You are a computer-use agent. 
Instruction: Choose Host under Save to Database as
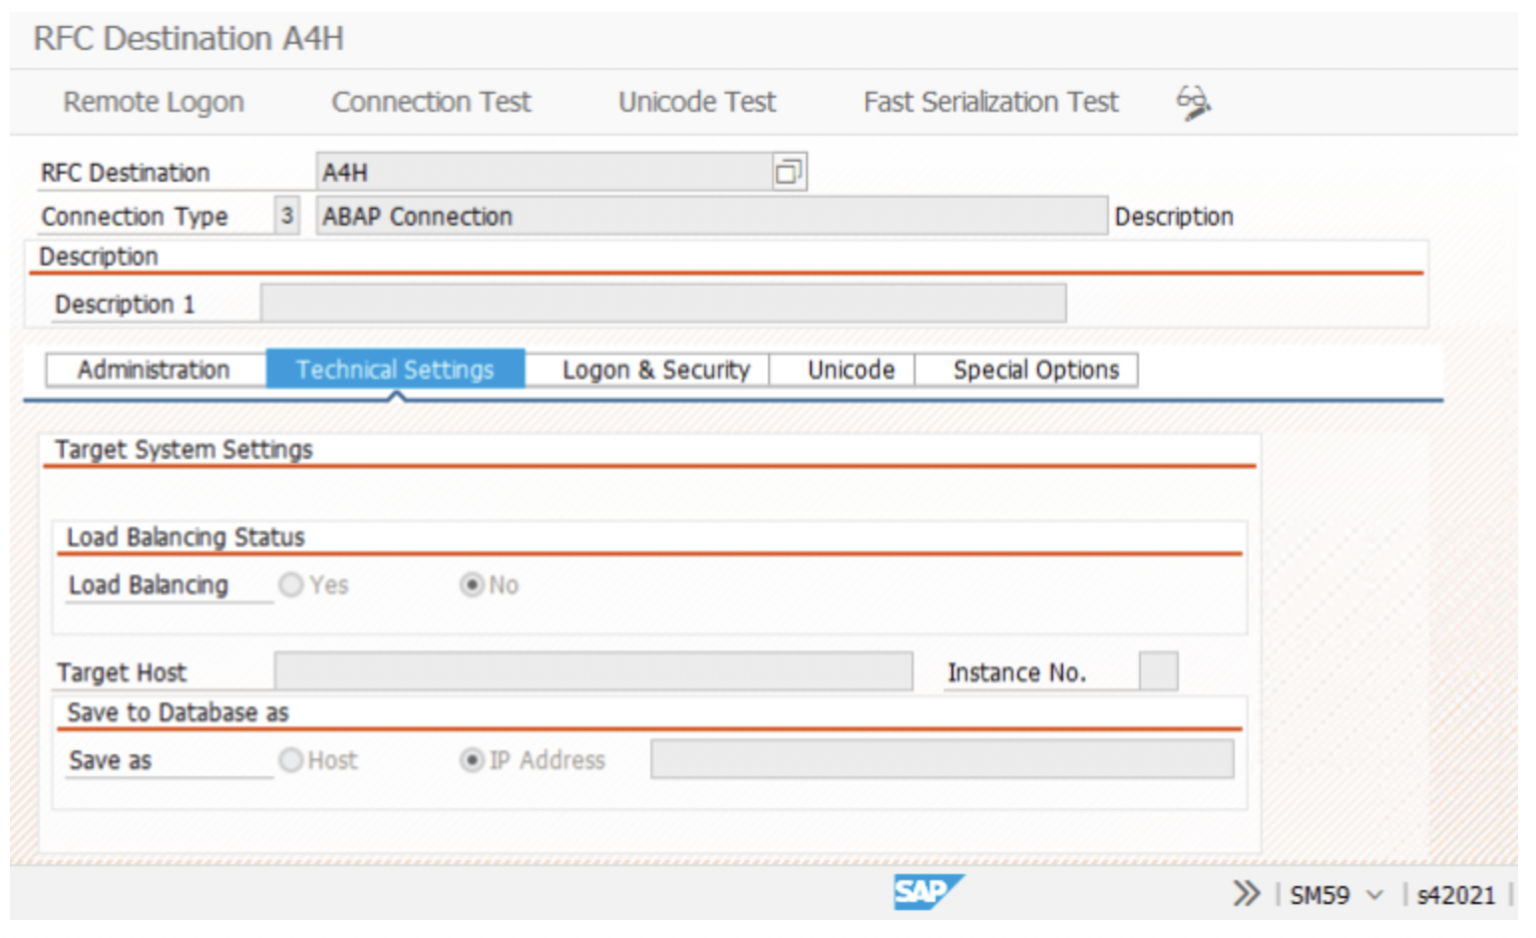tap(291, 760)
